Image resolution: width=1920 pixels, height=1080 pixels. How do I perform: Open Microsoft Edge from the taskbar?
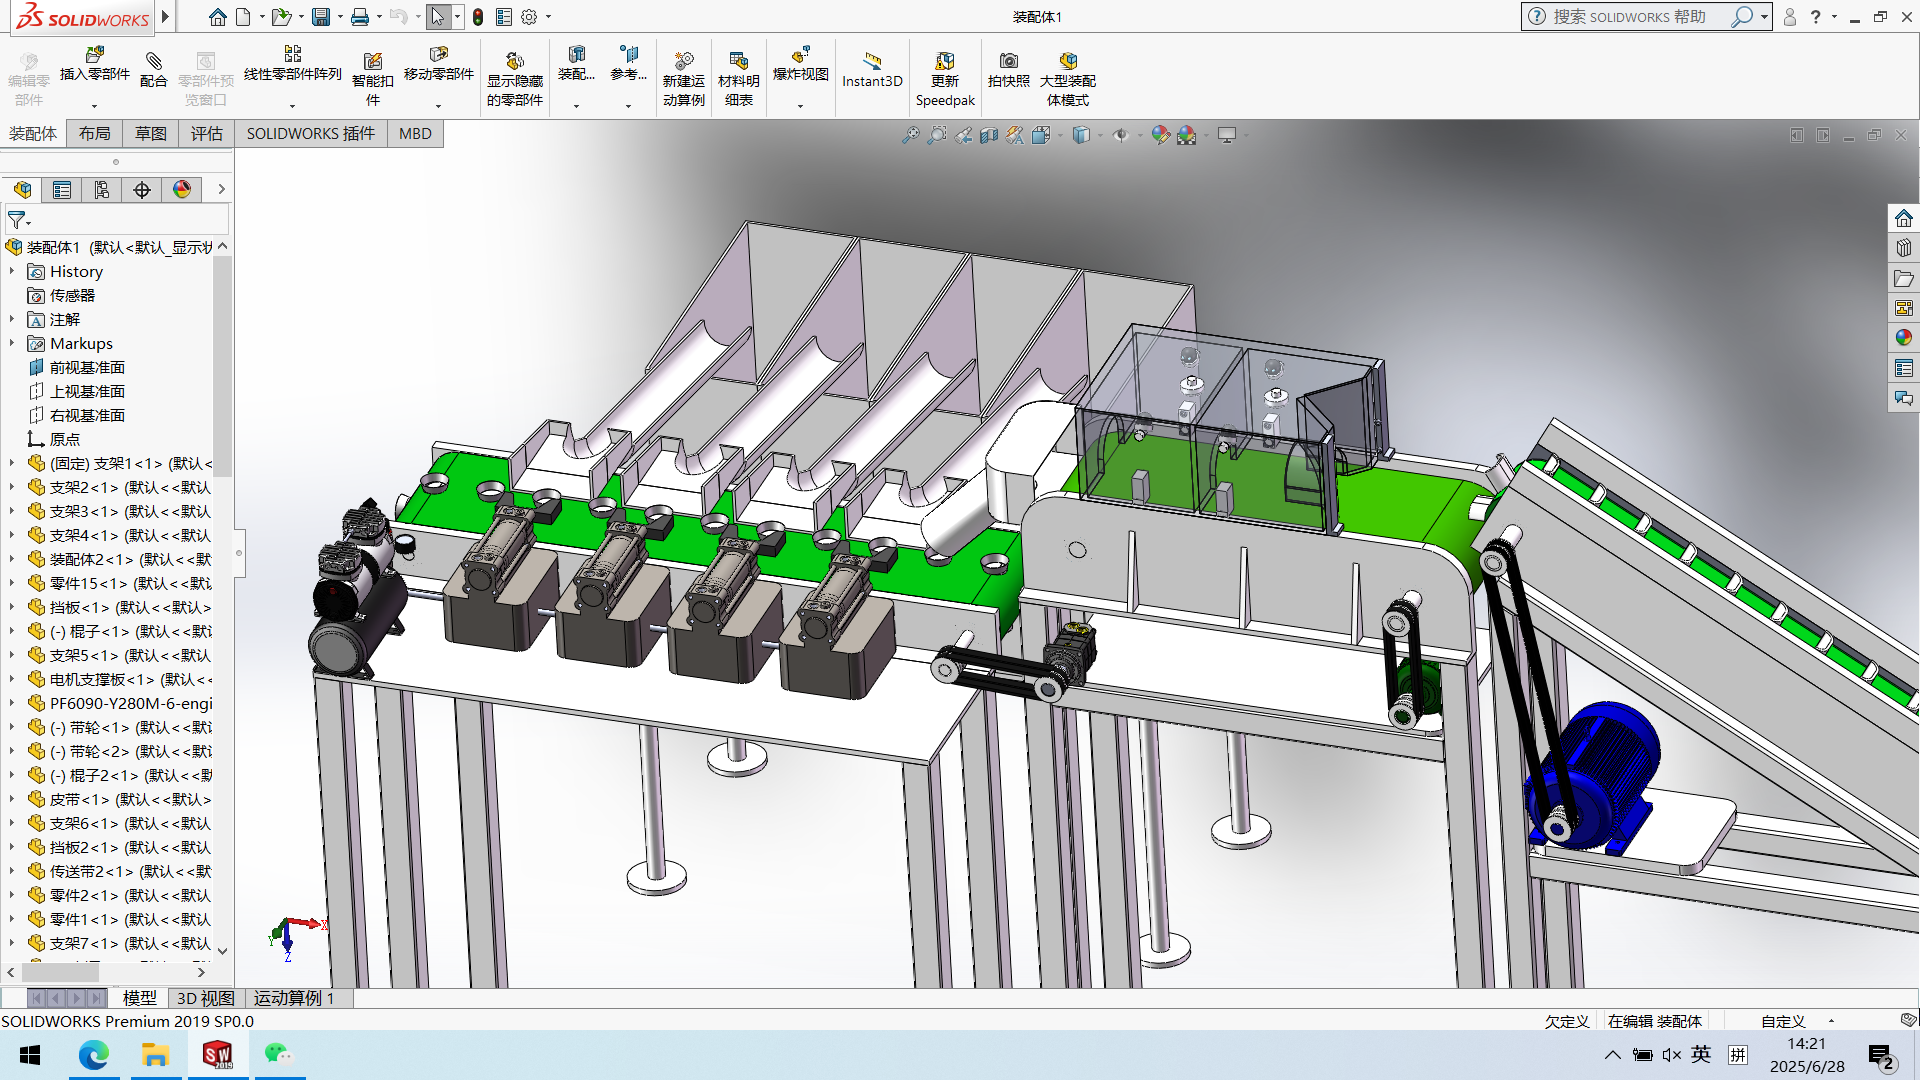pyautogui.click(x=94, y=1055)
